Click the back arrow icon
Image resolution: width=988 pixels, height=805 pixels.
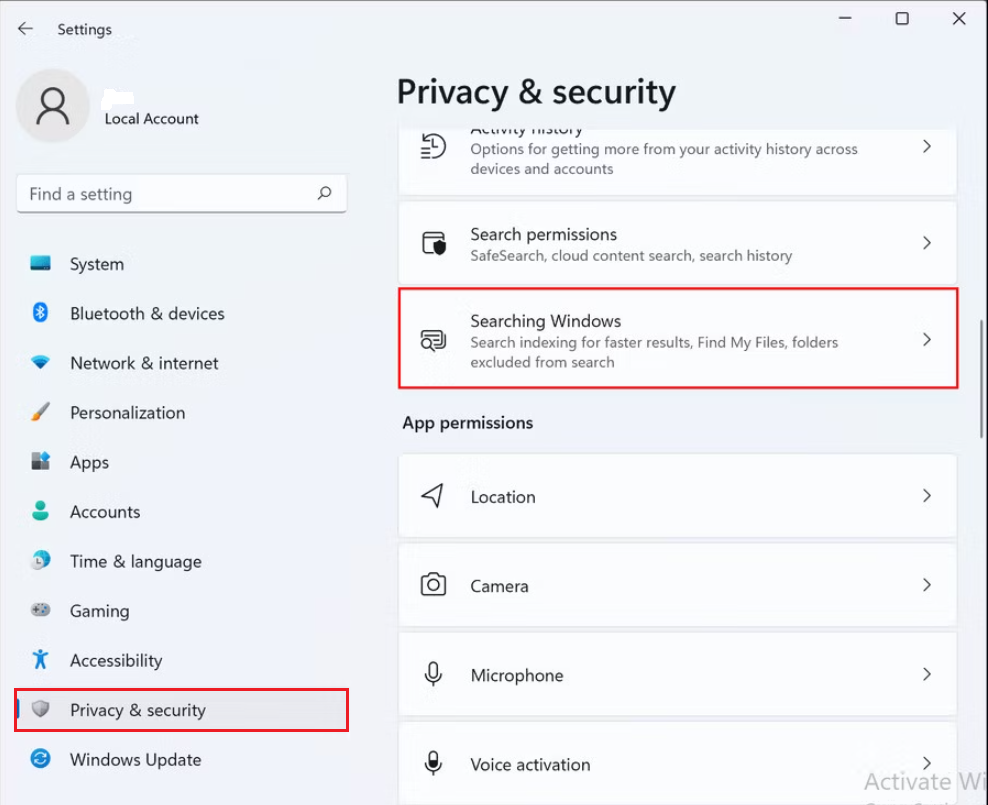[x=25, y=28]
